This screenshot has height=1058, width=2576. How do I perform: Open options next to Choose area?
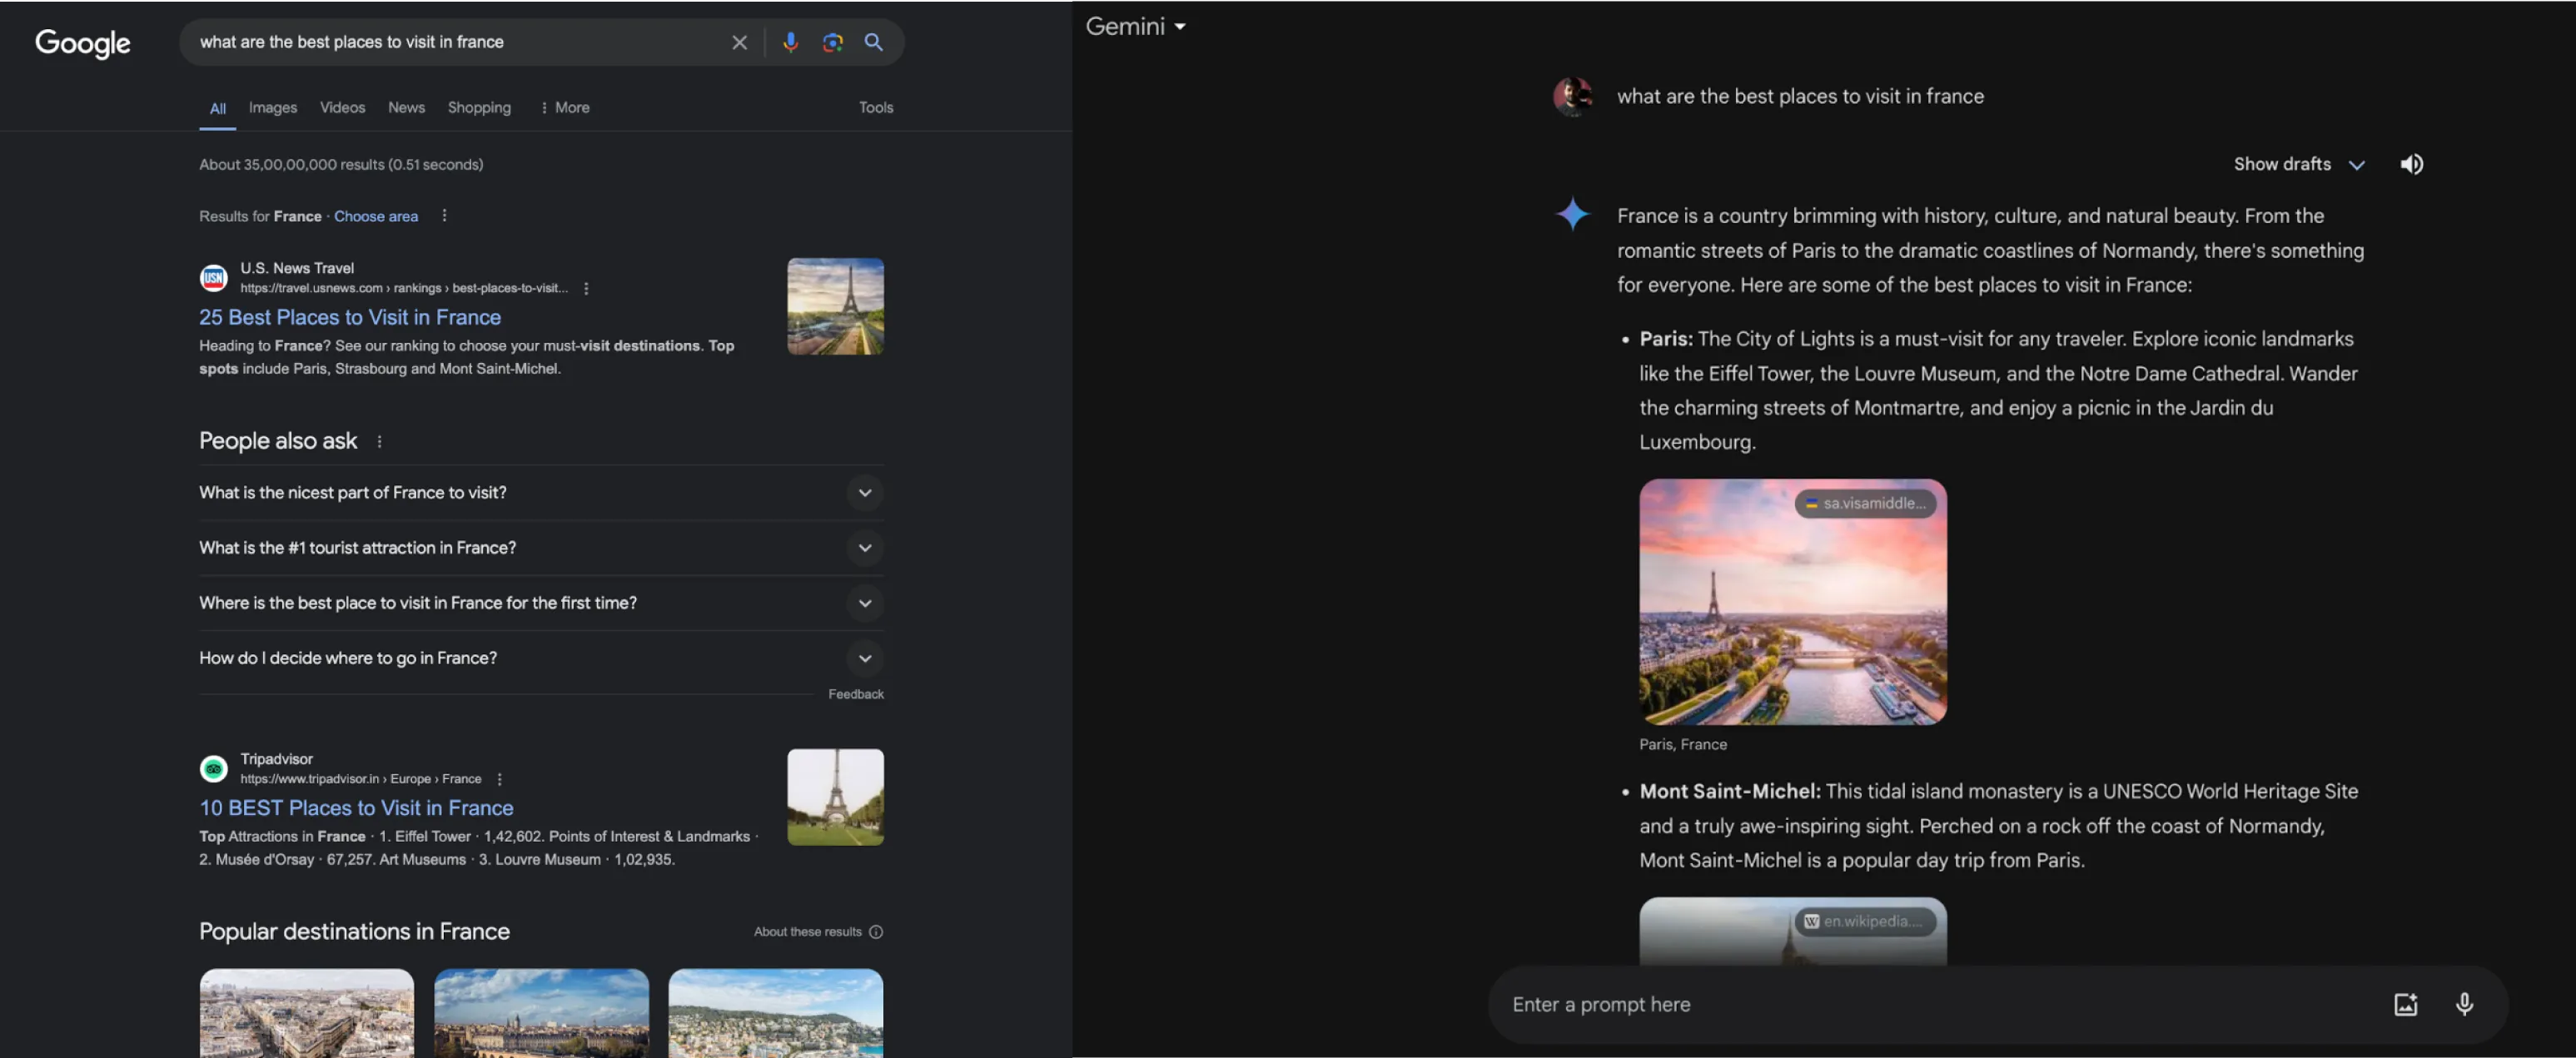click(x=444, y=216)
